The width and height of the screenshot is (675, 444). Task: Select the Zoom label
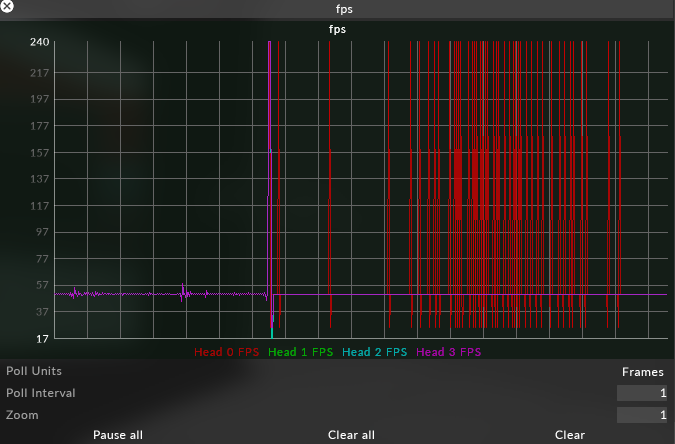(22, 415)
